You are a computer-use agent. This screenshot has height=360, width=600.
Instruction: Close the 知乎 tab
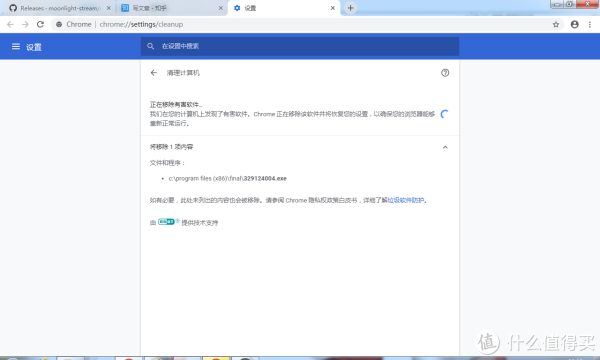[x=221, y=8]
